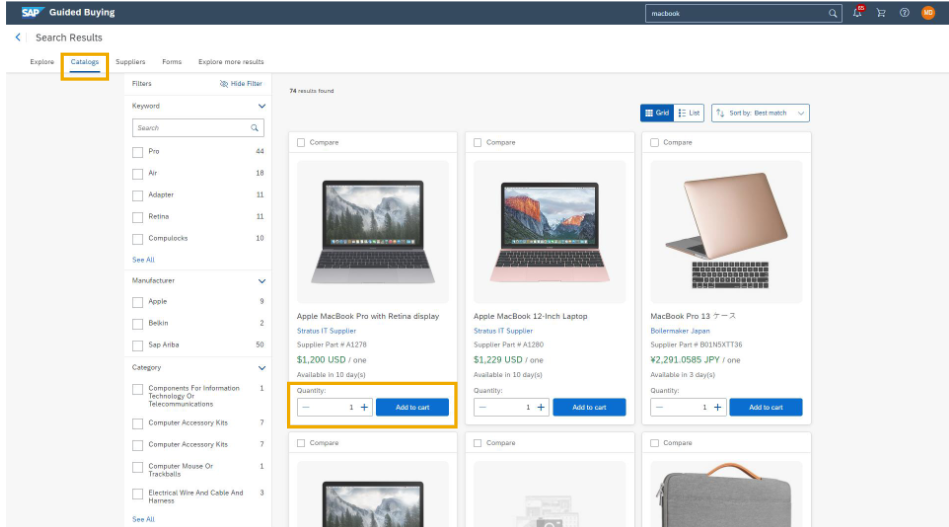Click magnifier in Keyword filter search
The width and height of the screenshot is (949, 527).
255,128
